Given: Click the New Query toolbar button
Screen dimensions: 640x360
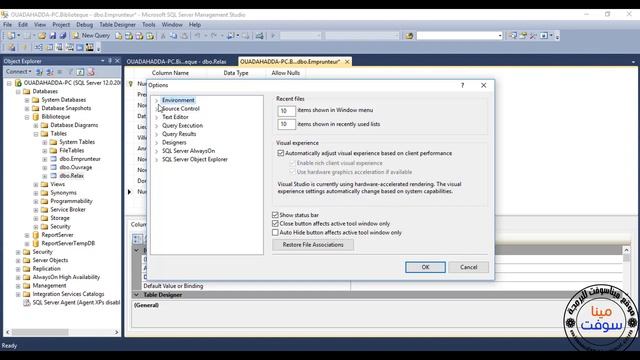Looking at the screenshot, I should [91, 36].
